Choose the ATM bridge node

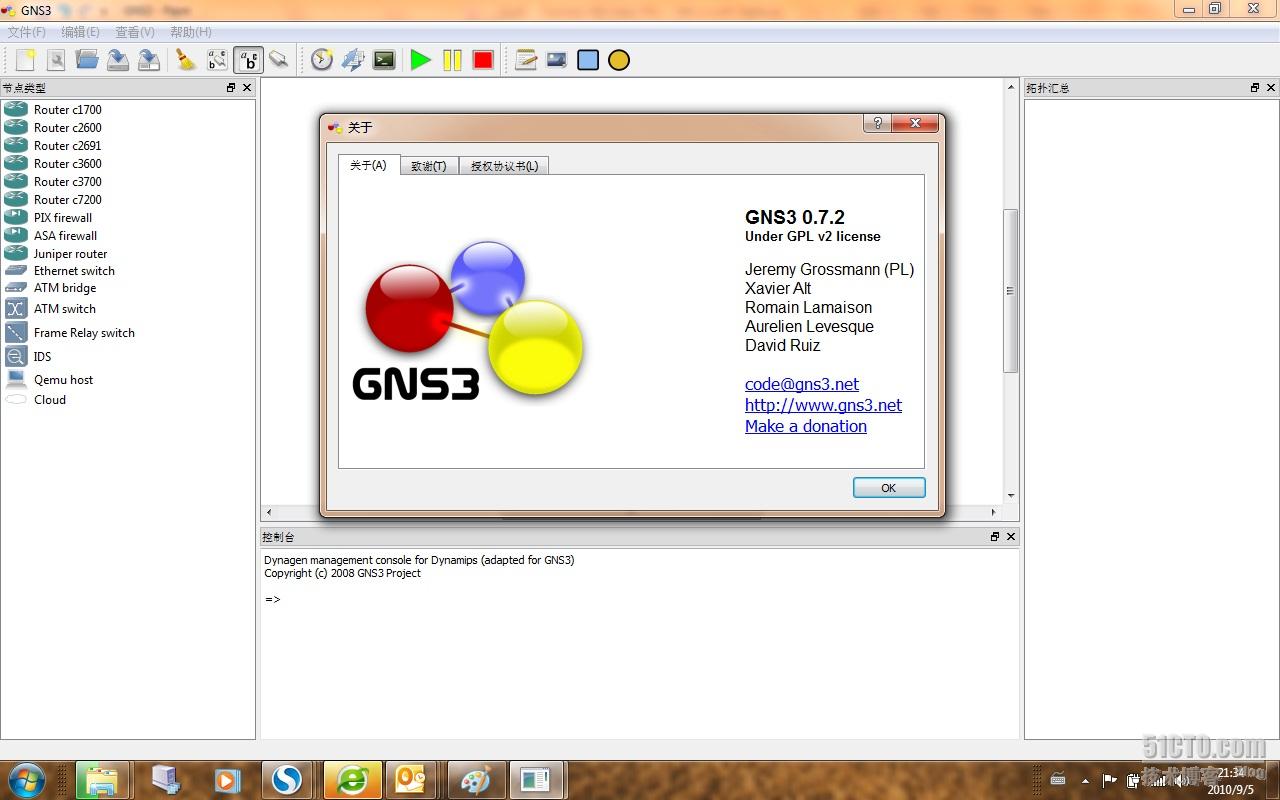tap(65, 288)
